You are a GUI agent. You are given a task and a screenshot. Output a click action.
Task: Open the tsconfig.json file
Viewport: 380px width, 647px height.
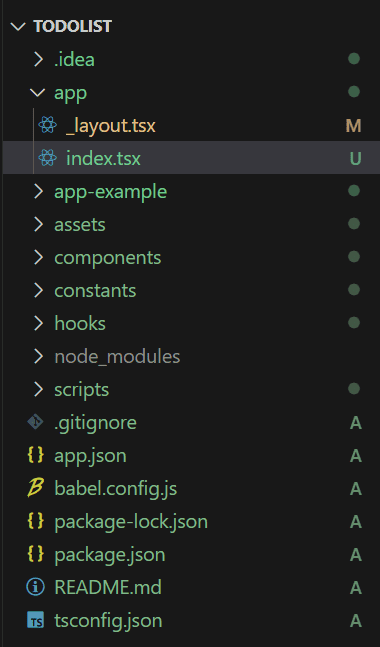(x=108, y=621)
